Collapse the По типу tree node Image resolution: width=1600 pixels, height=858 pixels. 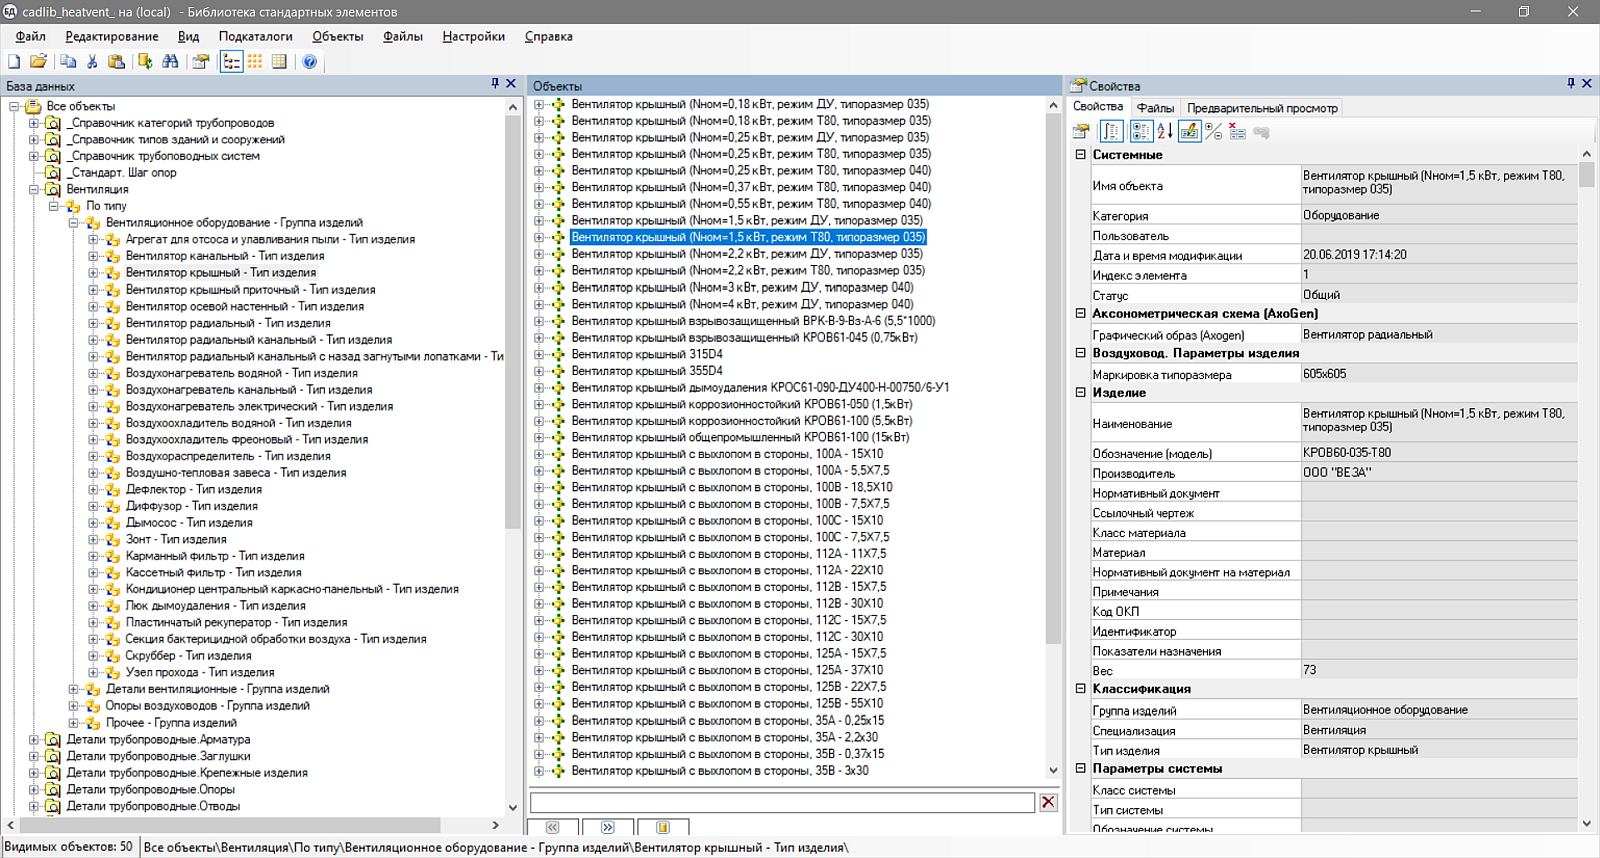pyautogui.click(x=53, y=206)
